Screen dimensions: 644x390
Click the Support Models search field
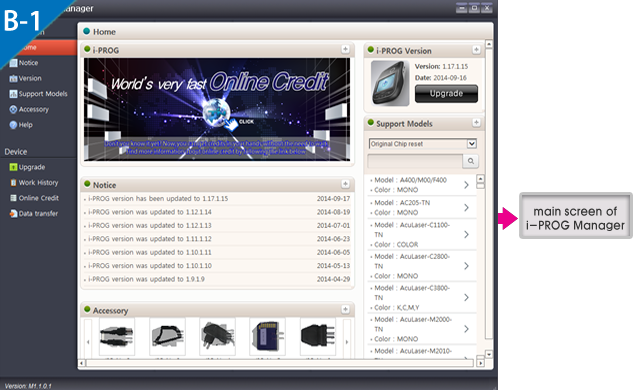[x=415, y=161]
